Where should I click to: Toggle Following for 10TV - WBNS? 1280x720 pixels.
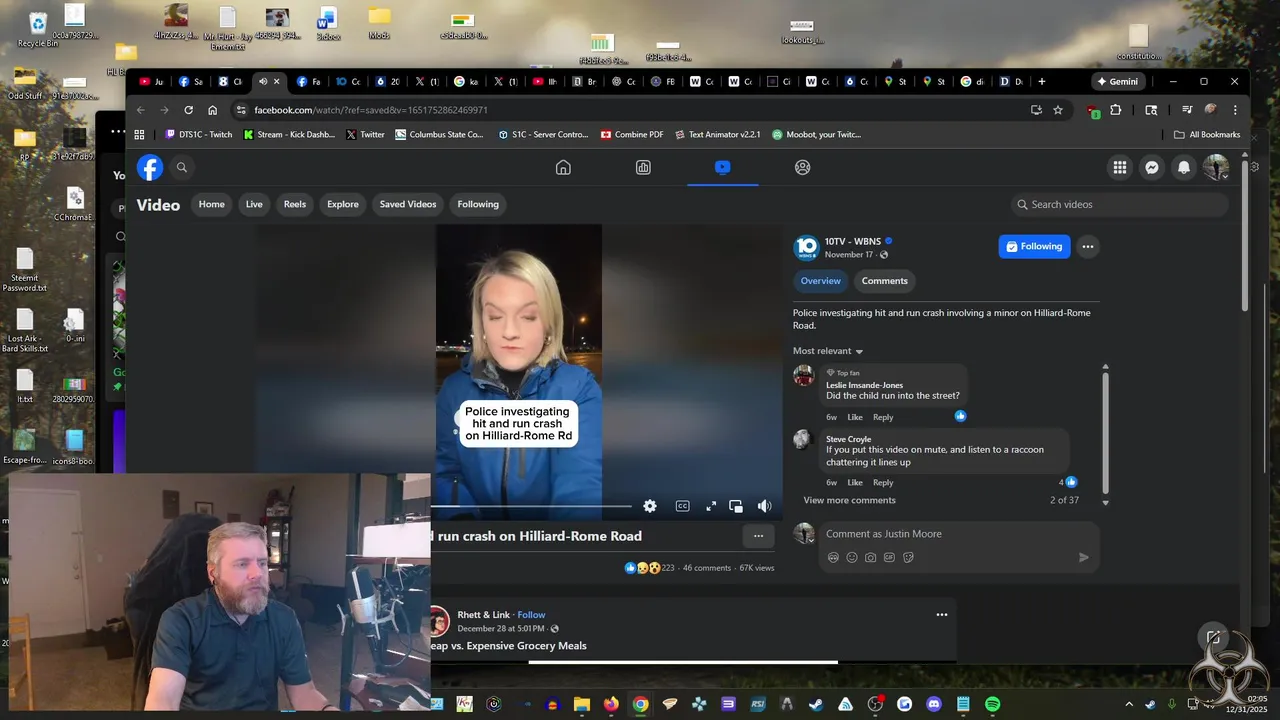coord(1034,247)
